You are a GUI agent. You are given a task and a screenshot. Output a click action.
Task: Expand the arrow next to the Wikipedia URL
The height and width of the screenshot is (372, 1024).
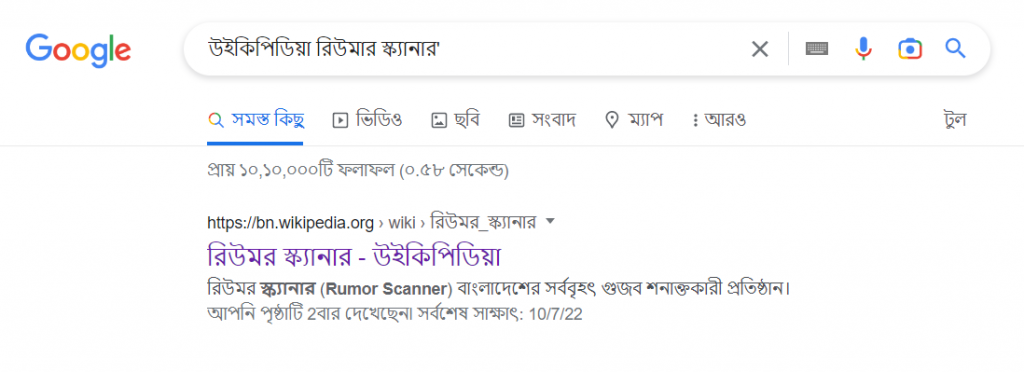(550, 222)
